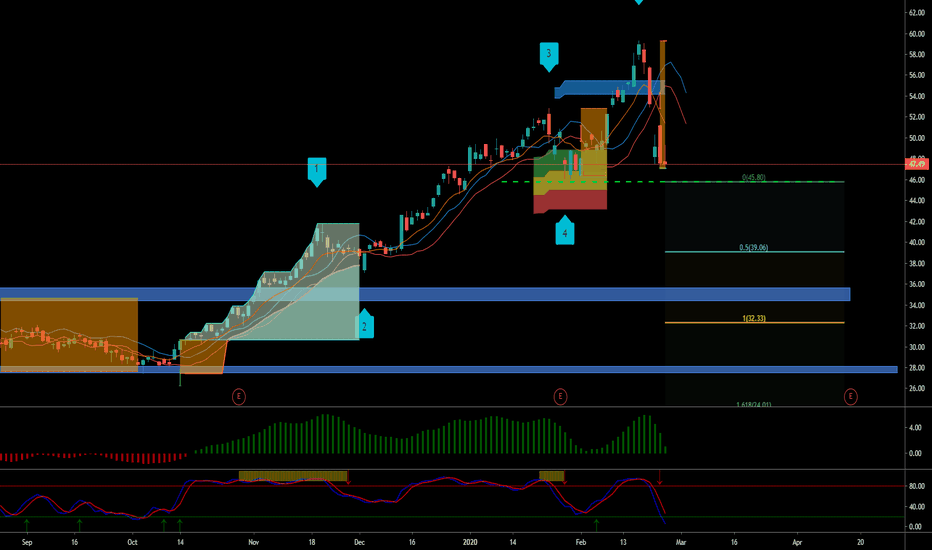Click the 42.00 price axis label

[x=917, y=222]
